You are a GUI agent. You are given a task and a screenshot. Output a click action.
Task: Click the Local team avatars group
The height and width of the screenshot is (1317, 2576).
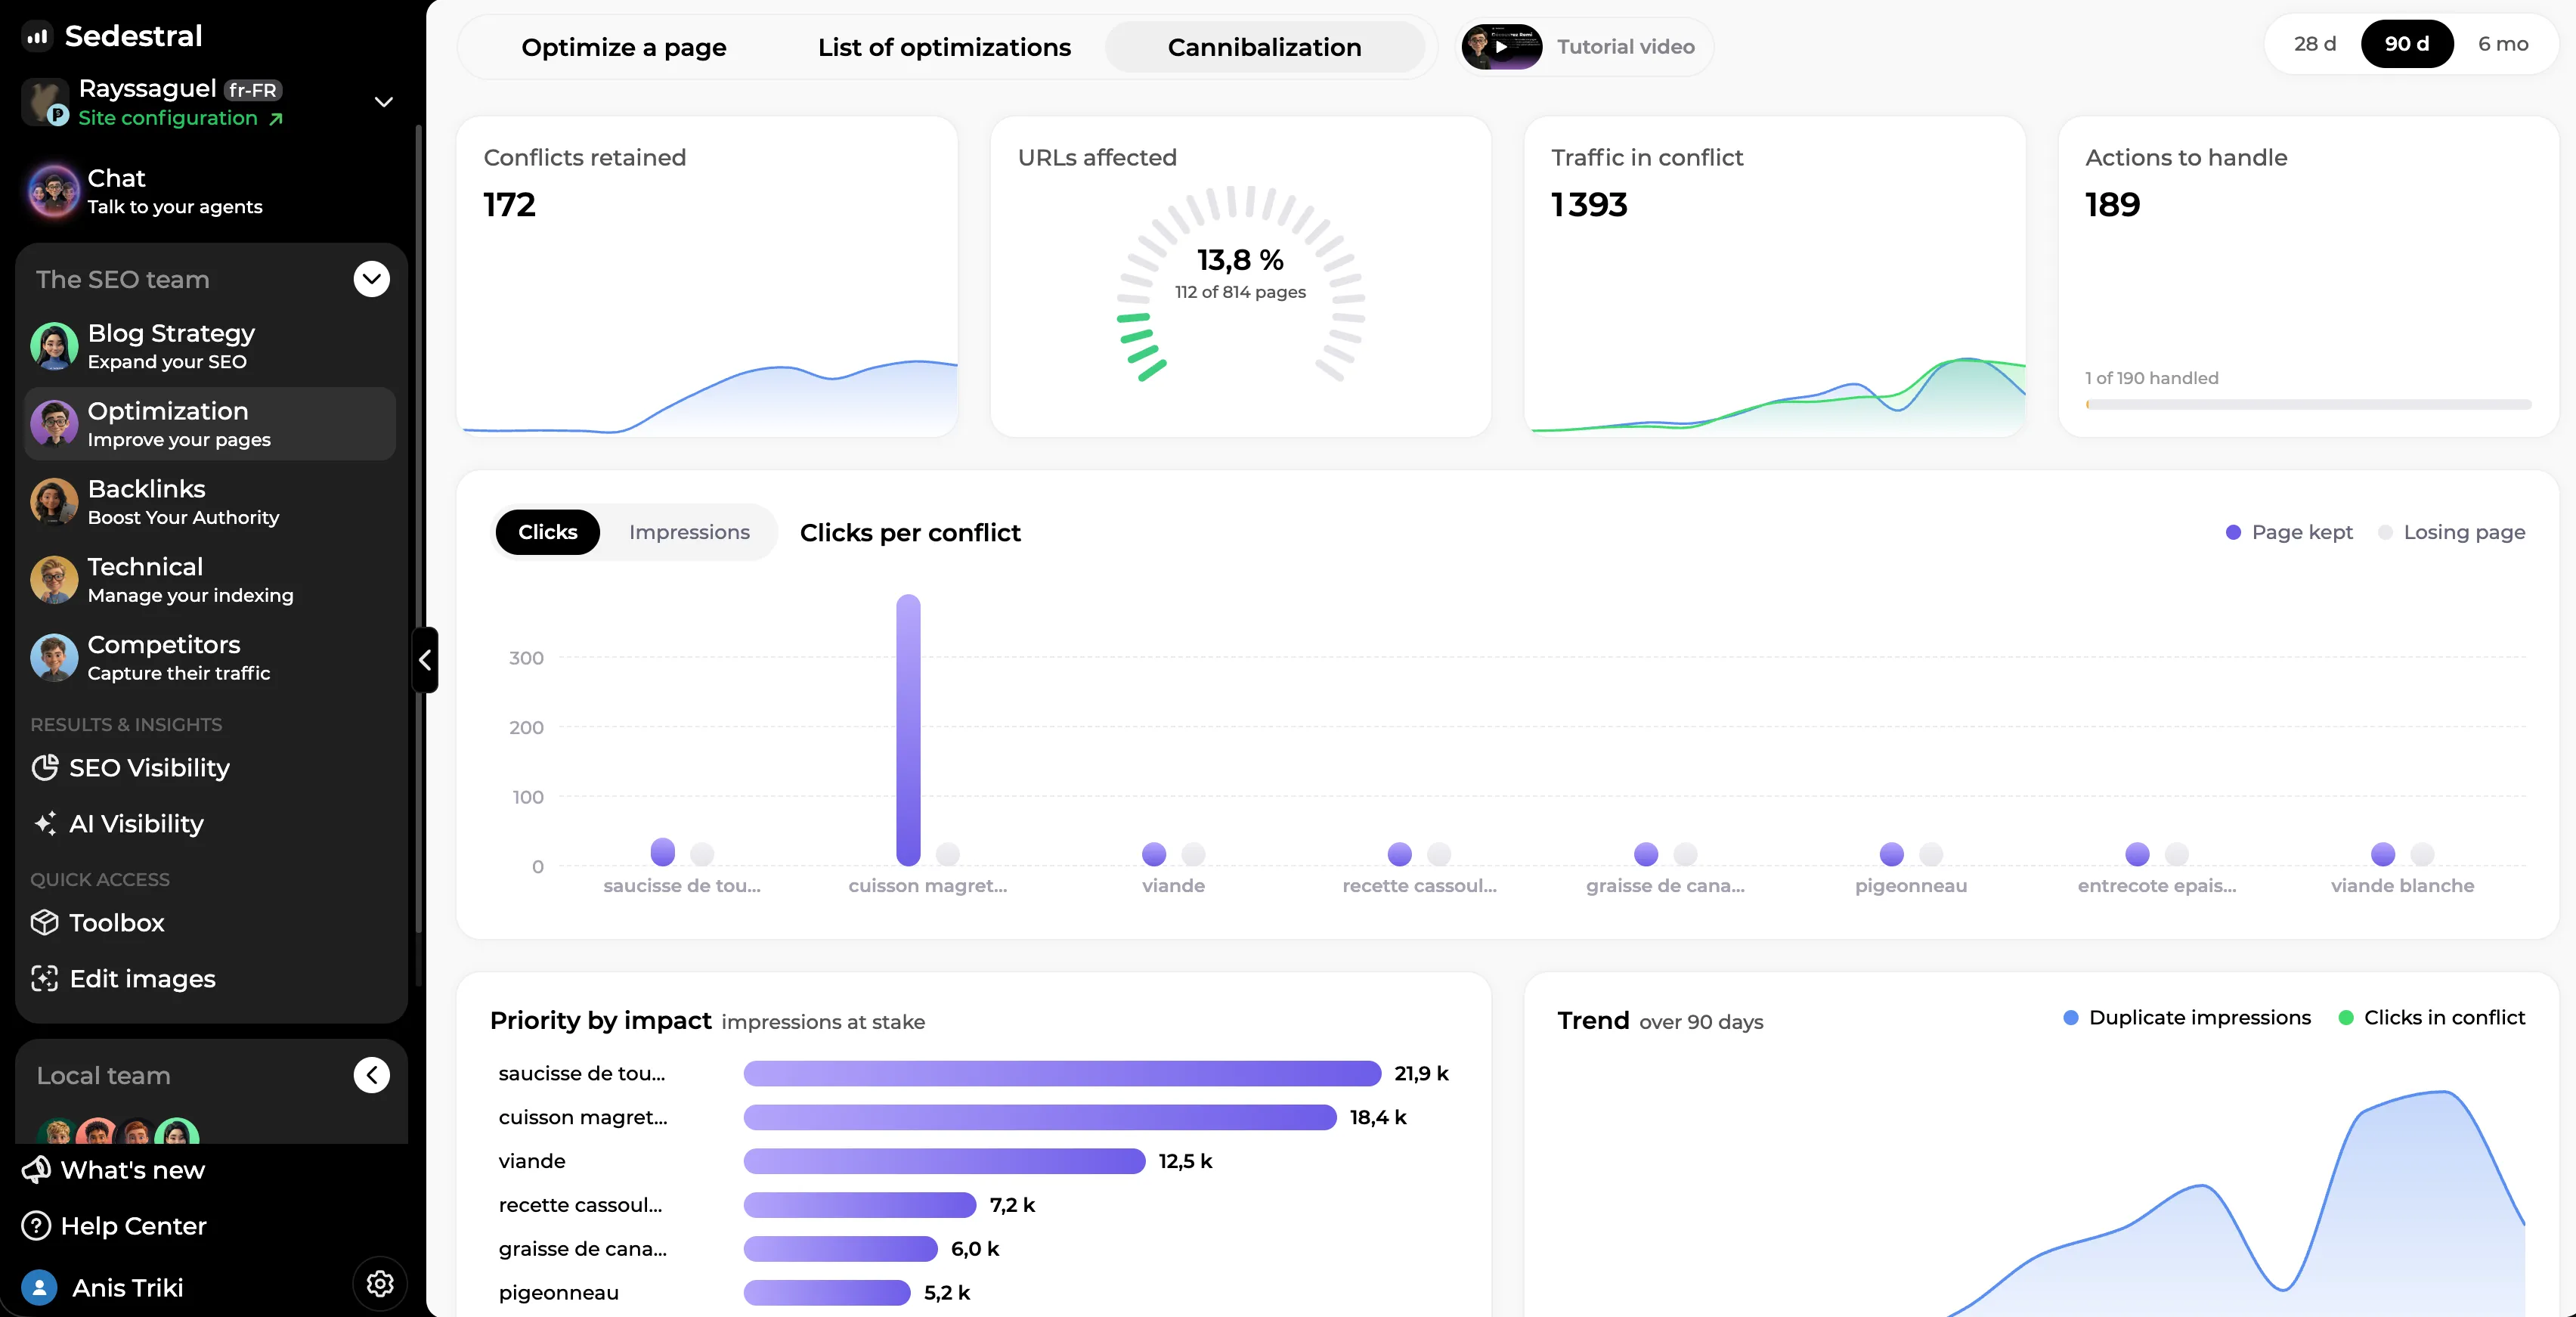pos(118,1132)
